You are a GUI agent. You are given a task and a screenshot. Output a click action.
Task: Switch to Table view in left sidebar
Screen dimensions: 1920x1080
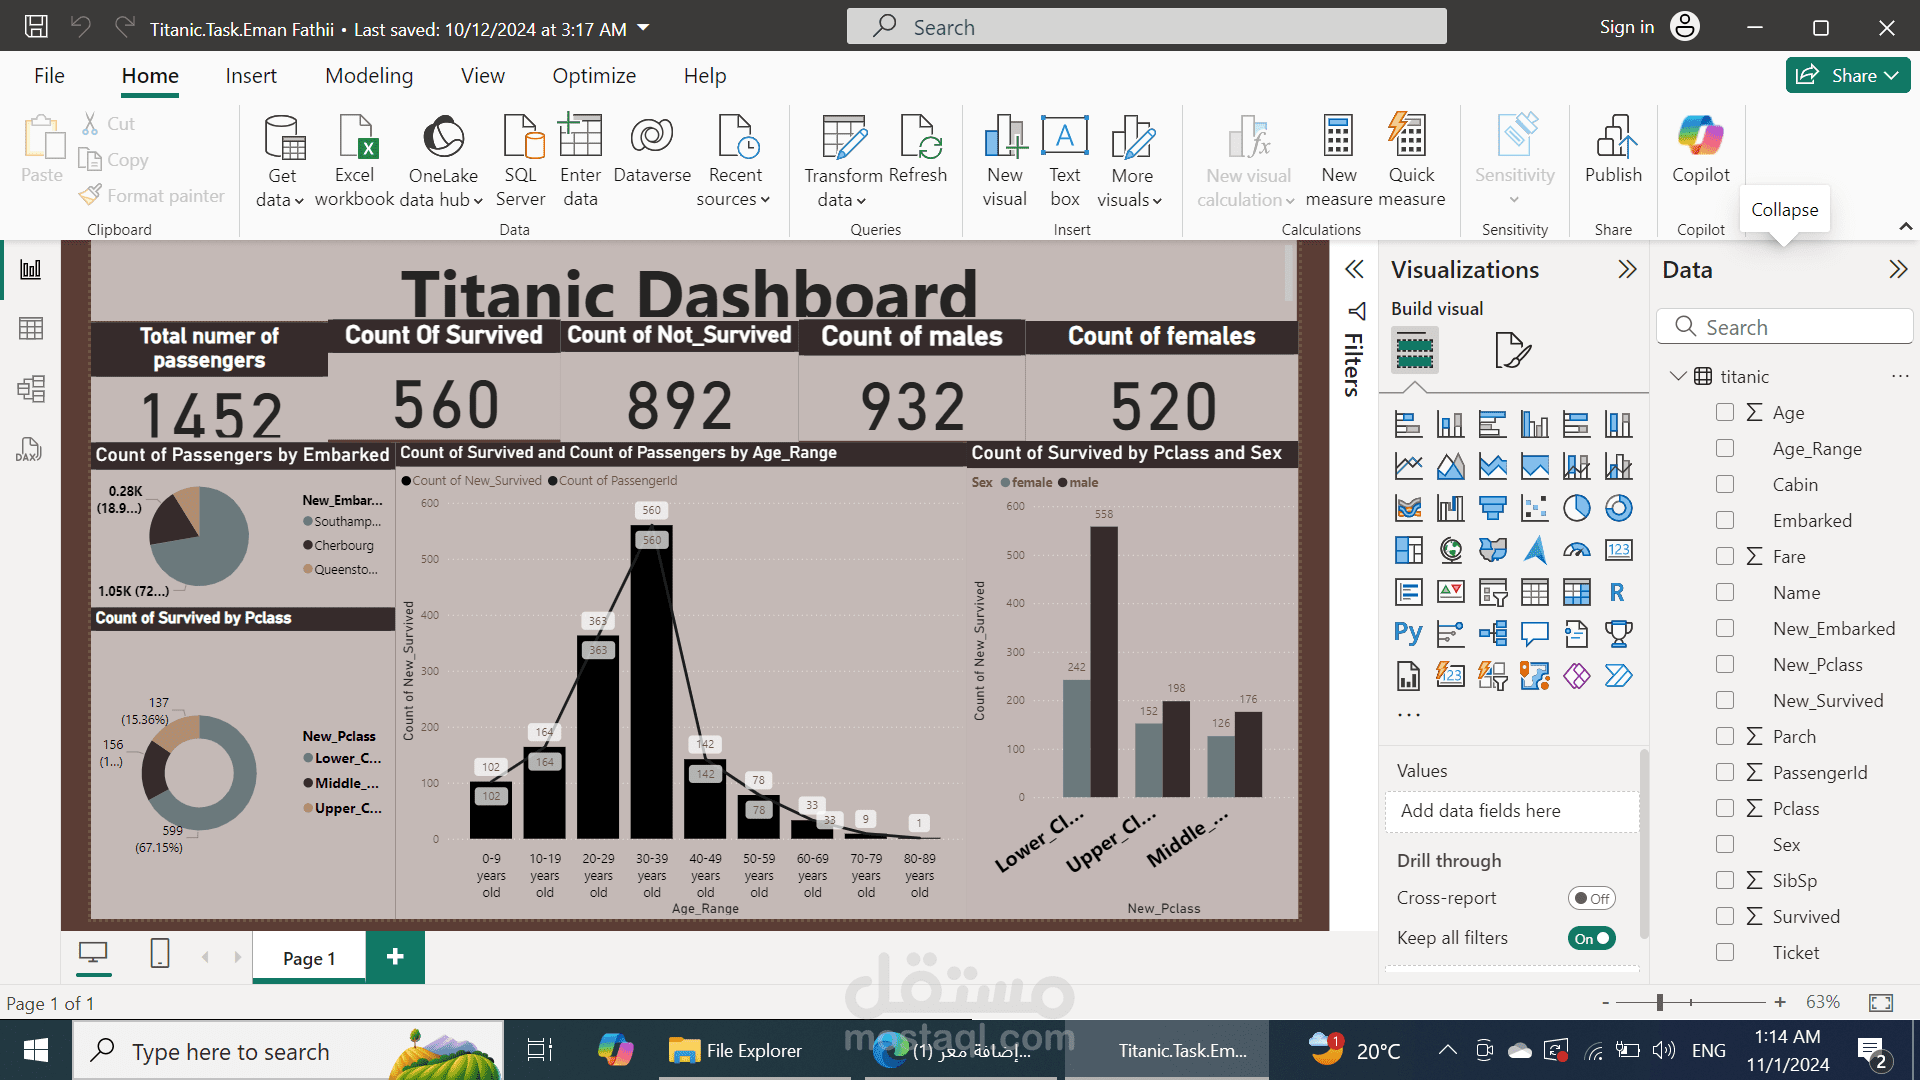[x=31, y=328]
